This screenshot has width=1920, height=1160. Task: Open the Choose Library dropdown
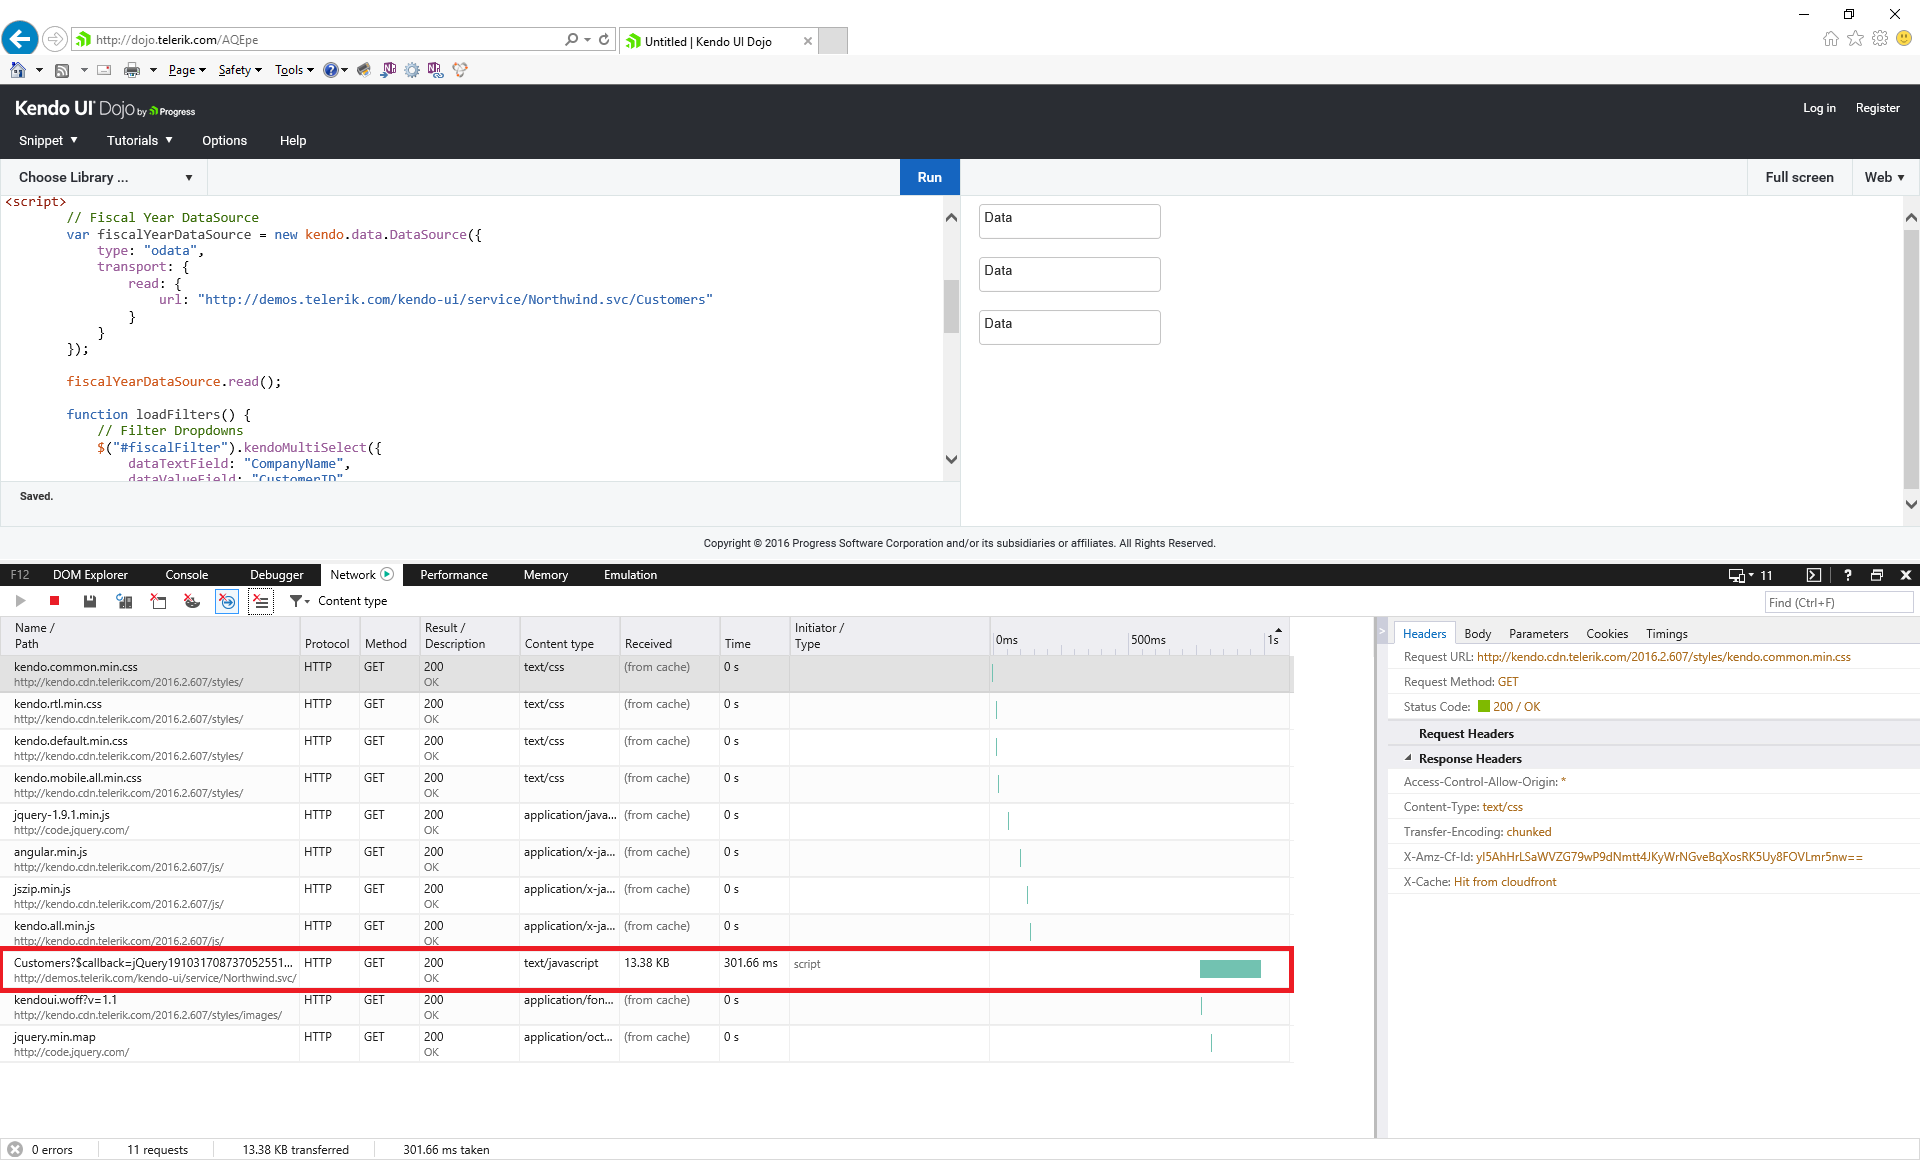(105, 177)
